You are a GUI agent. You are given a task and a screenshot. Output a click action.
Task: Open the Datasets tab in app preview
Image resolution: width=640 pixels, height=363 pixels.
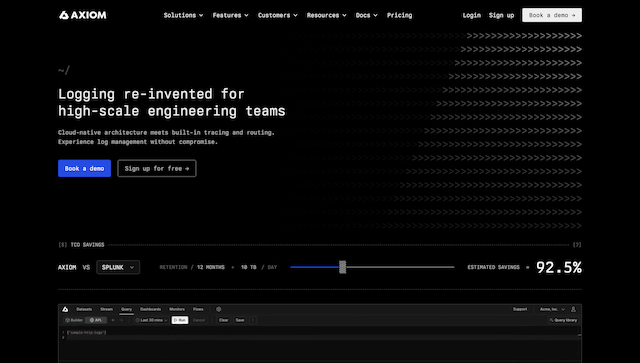point(84,309)
